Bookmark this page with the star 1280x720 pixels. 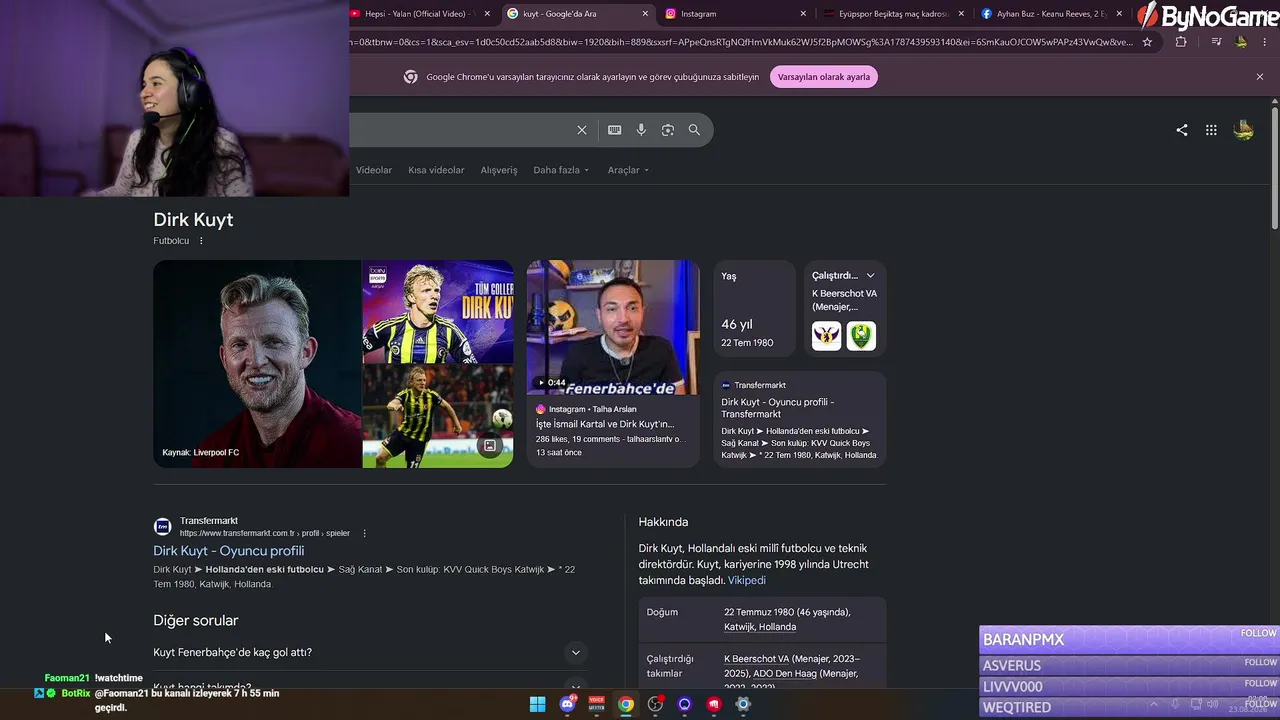point(1147,42)
